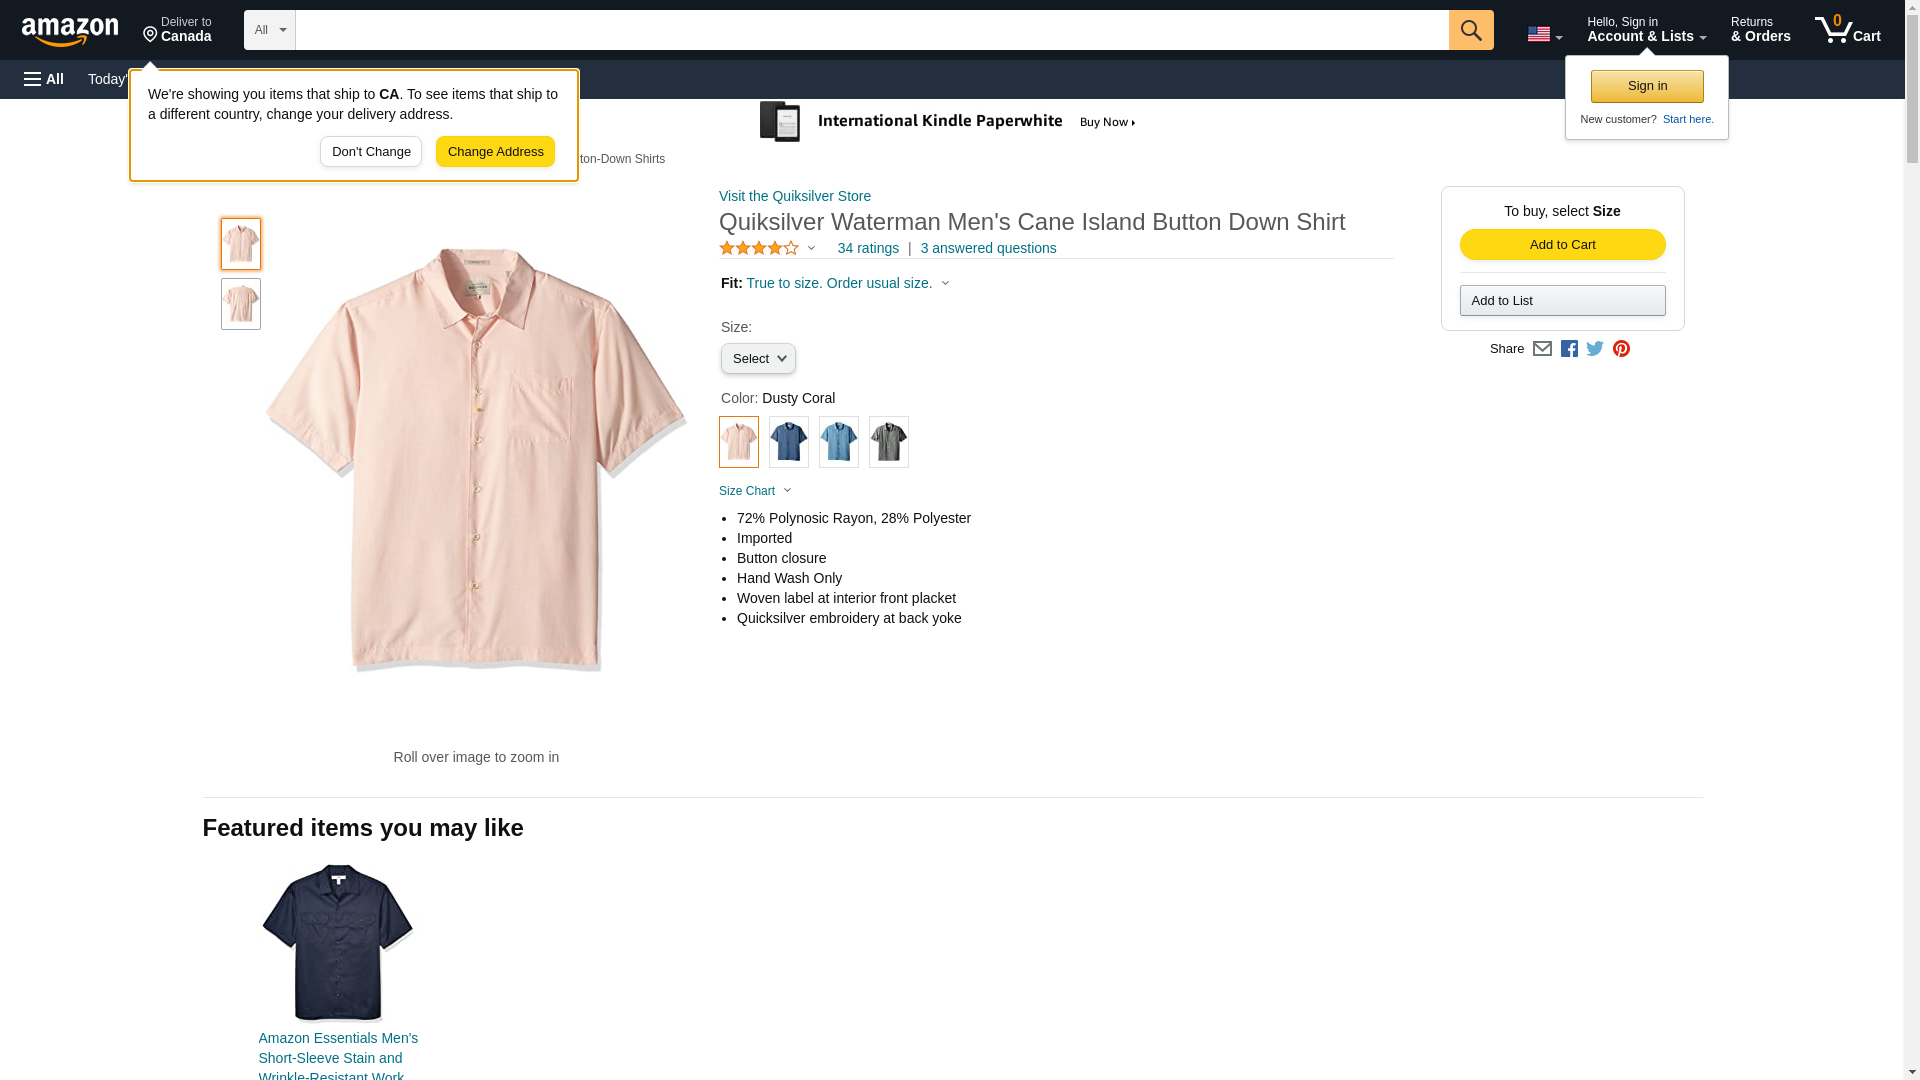Choose the dark navy blue shirt color
Screen dimensions: 1920x1080
click(789, 442)
